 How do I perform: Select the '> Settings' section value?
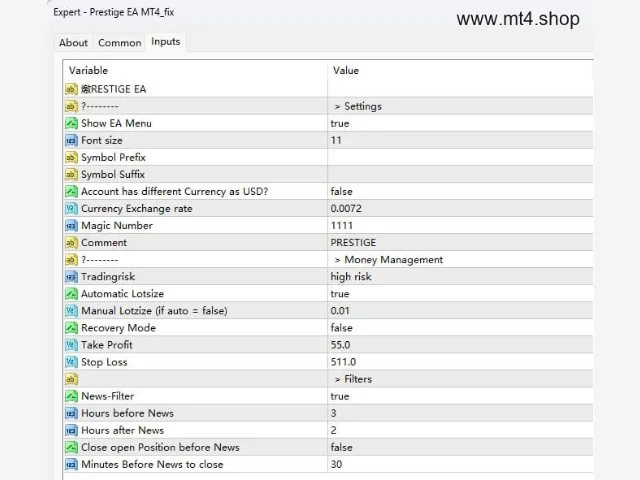point(358,107)
